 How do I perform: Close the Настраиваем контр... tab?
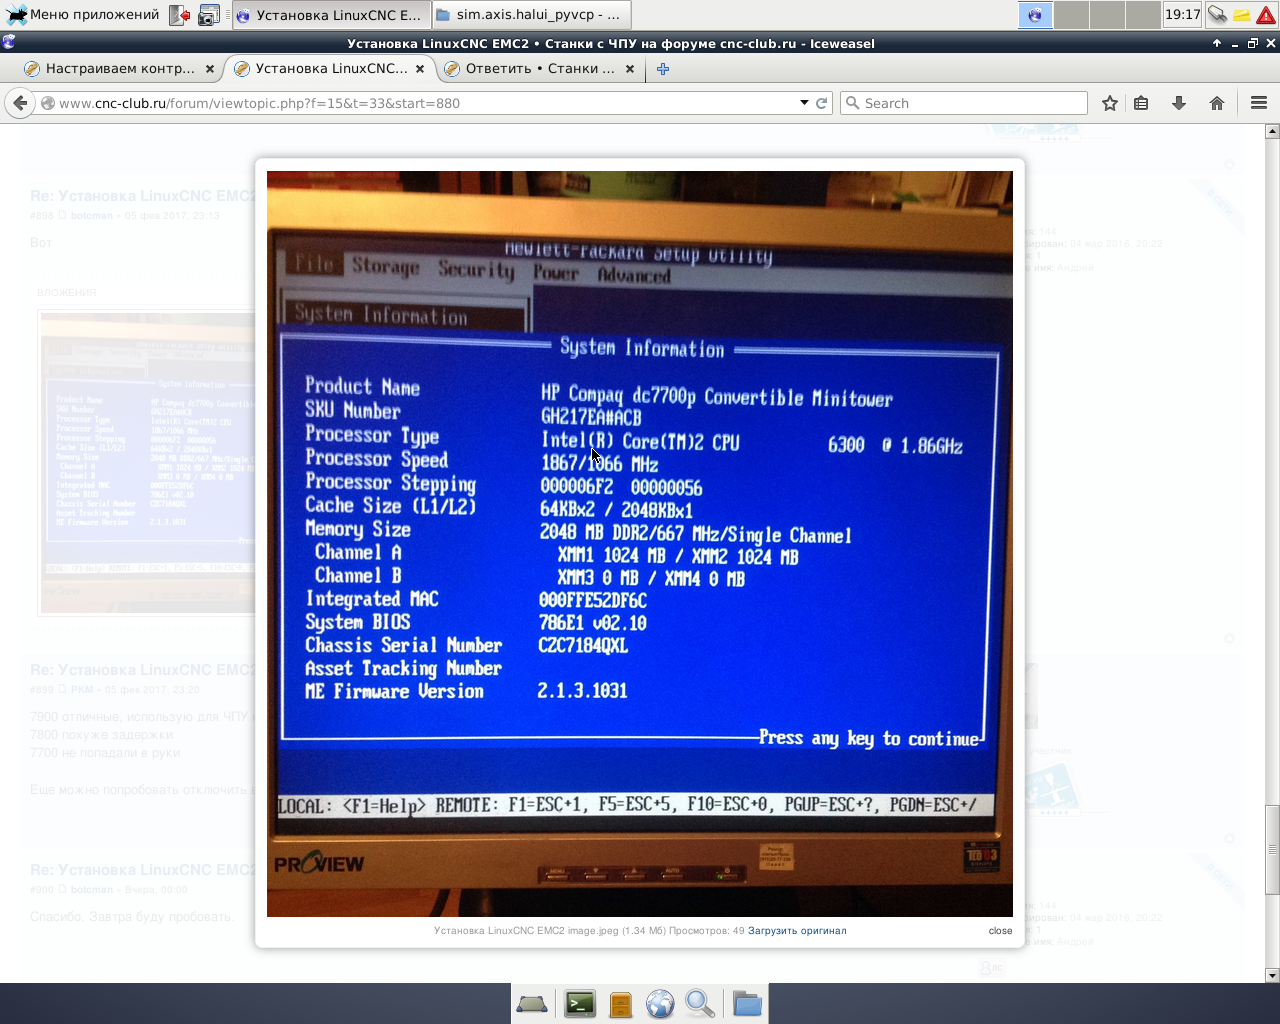[x=210, y=69]
